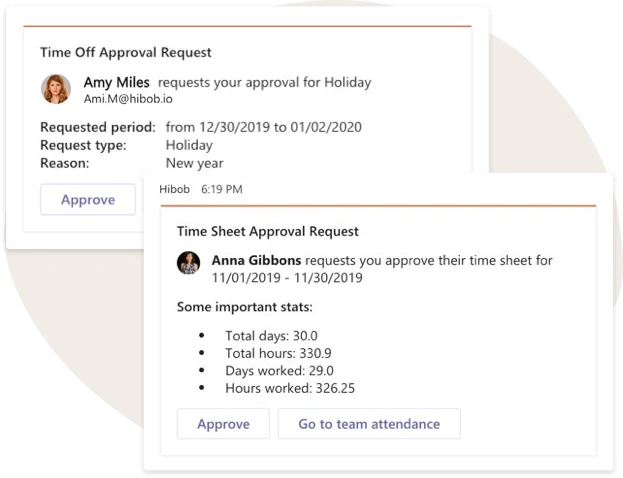
Task: Click the Total days: 30.0 line
Action: click(x=271, y=336)
